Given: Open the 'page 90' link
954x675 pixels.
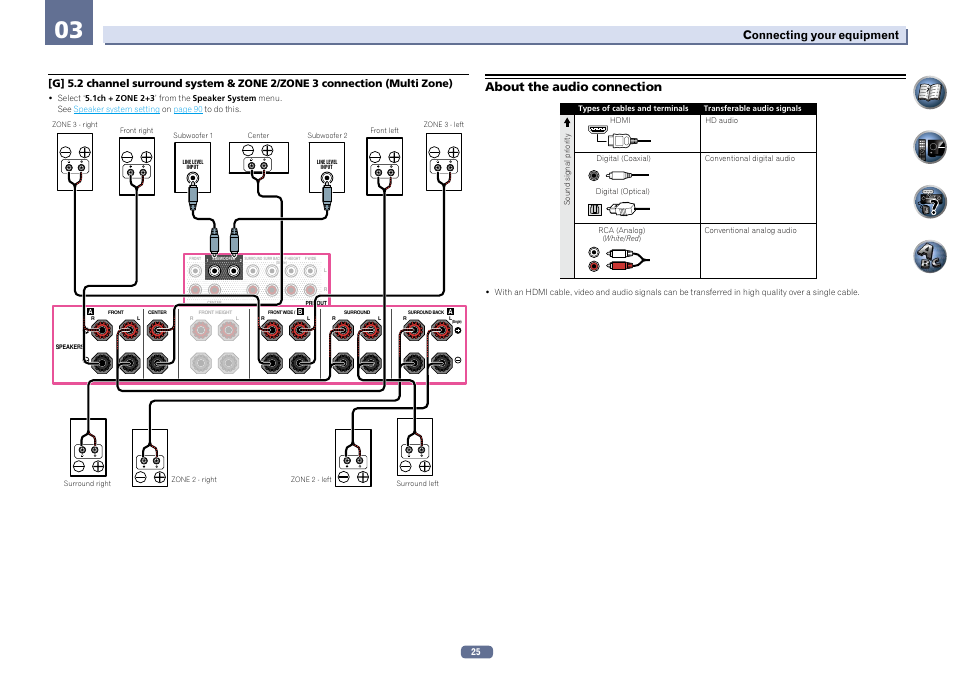Looking at the screenshot, I should (187, 109).
